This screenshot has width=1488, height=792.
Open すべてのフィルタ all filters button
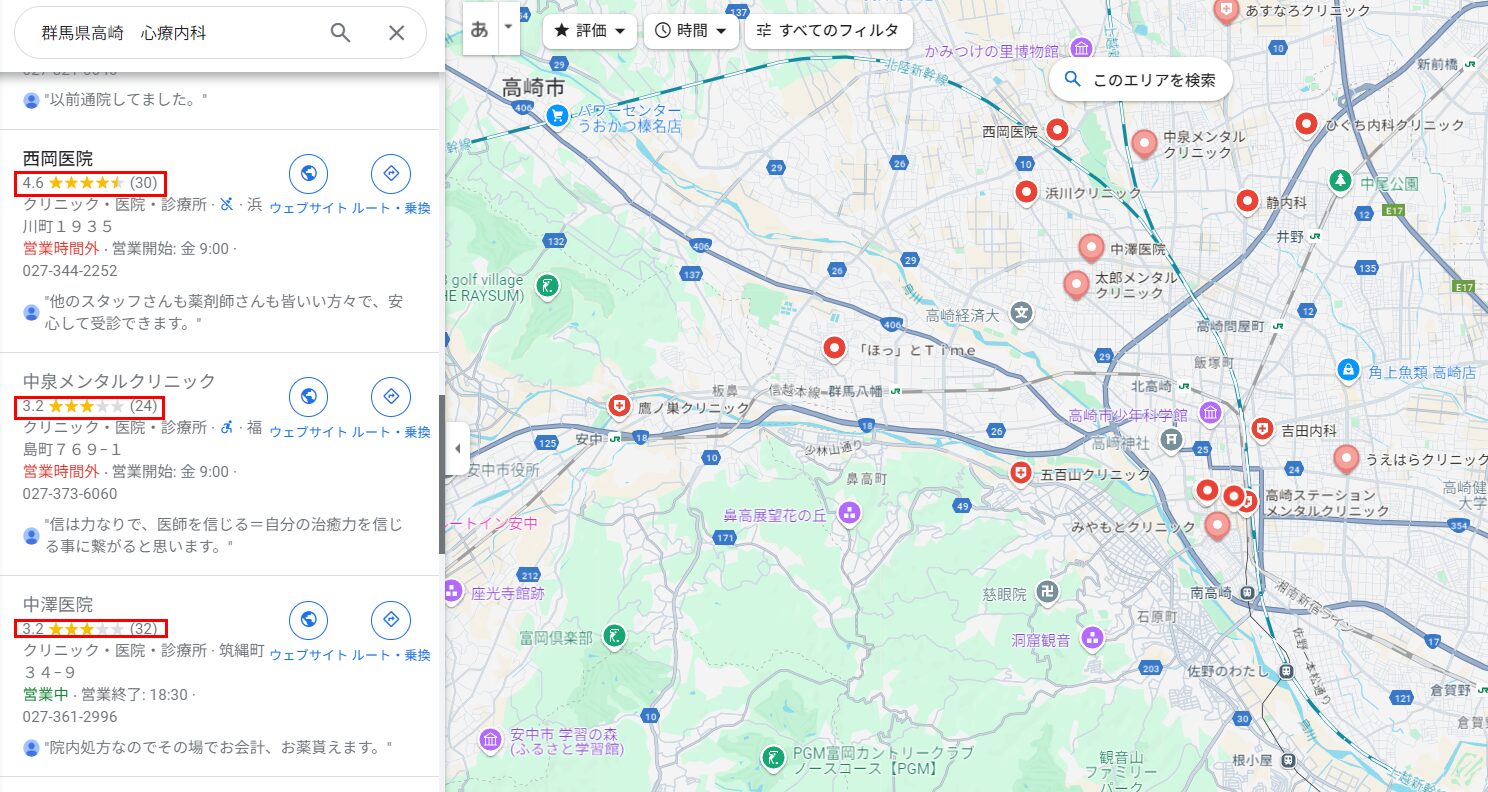828,30
